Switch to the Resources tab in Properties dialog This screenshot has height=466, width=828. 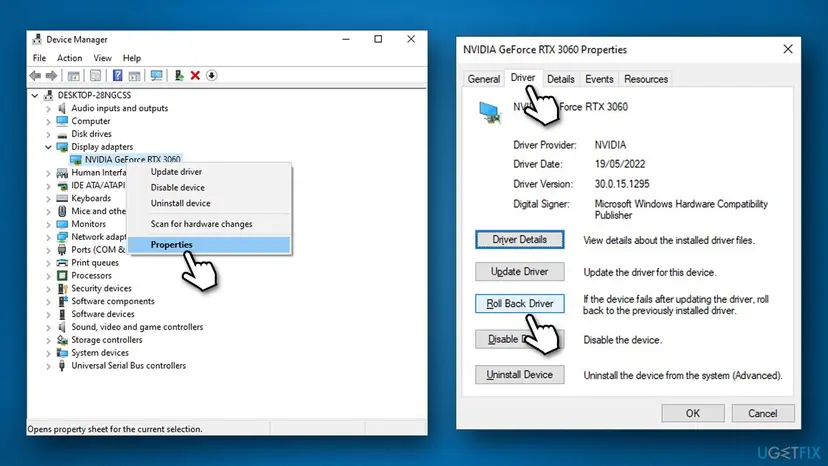[646, 79]
